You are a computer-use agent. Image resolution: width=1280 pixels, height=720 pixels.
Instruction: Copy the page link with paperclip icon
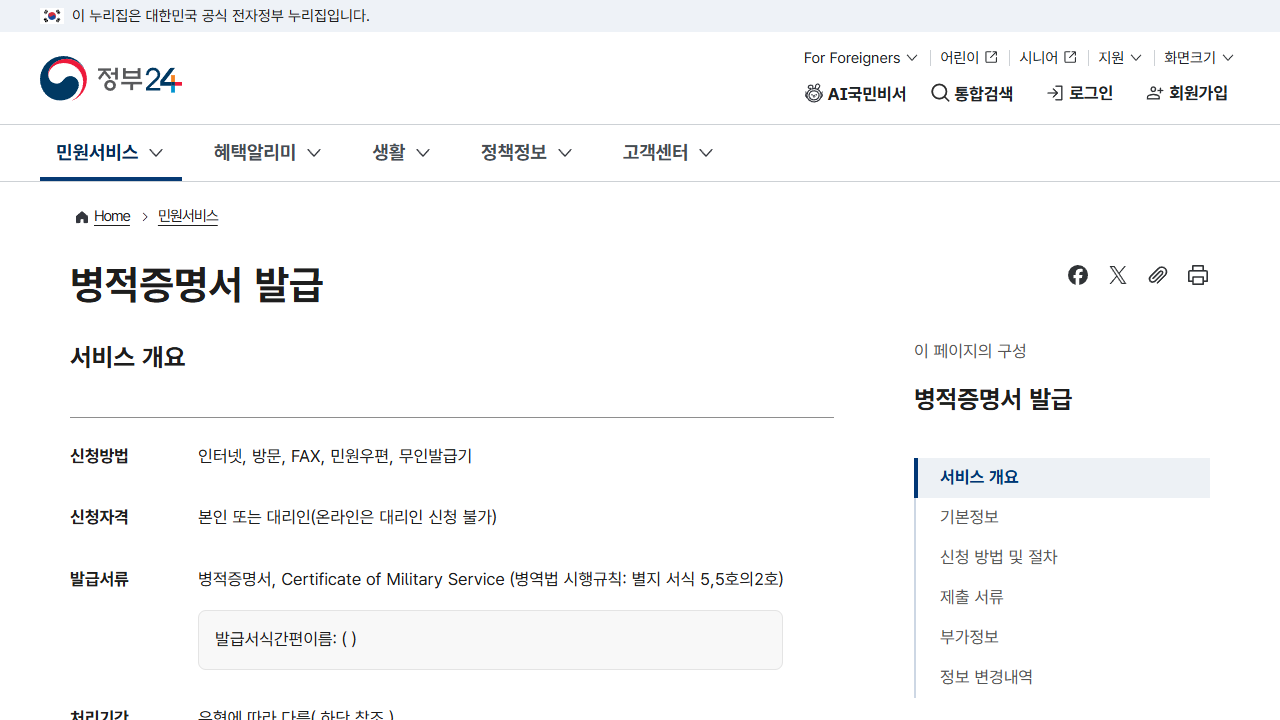1158,275
